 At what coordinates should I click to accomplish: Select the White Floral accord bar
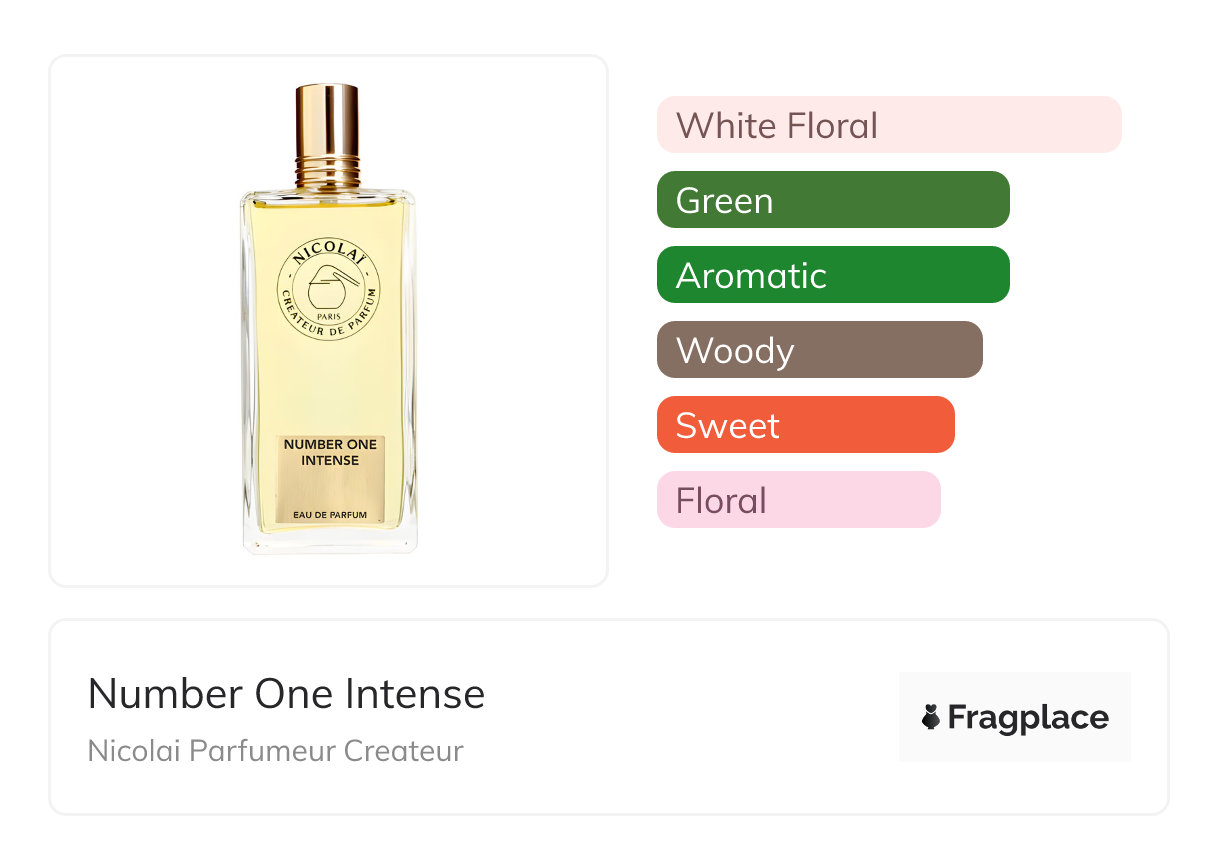click(889, 125)
